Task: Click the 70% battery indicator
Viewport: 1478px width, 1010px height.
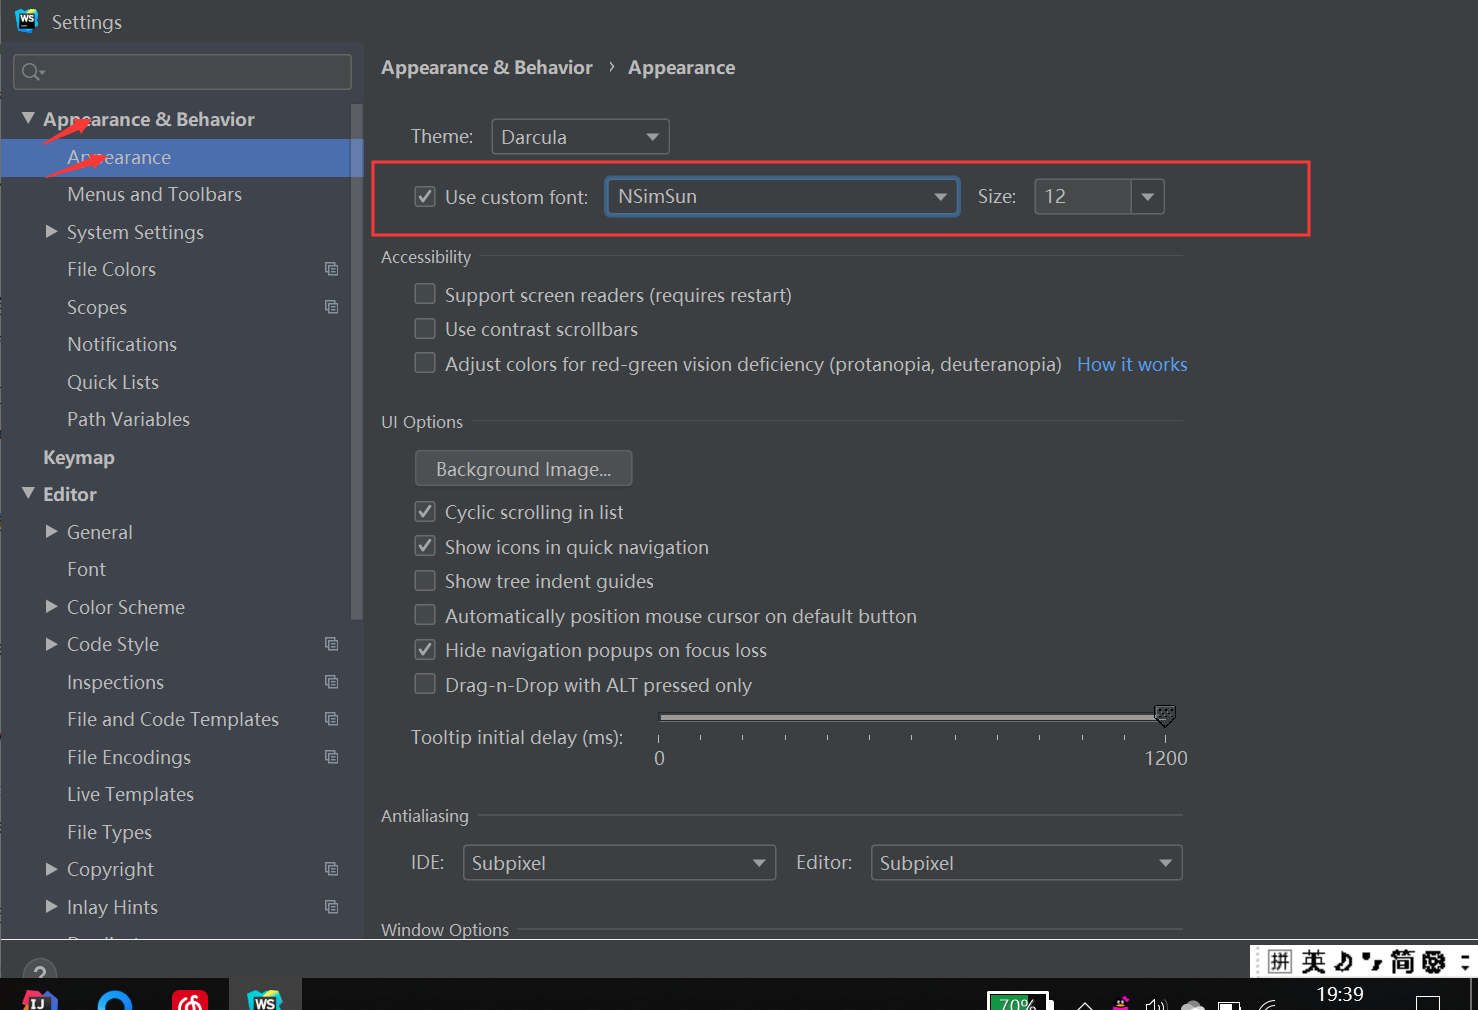Action: tap(1018, 1001)
